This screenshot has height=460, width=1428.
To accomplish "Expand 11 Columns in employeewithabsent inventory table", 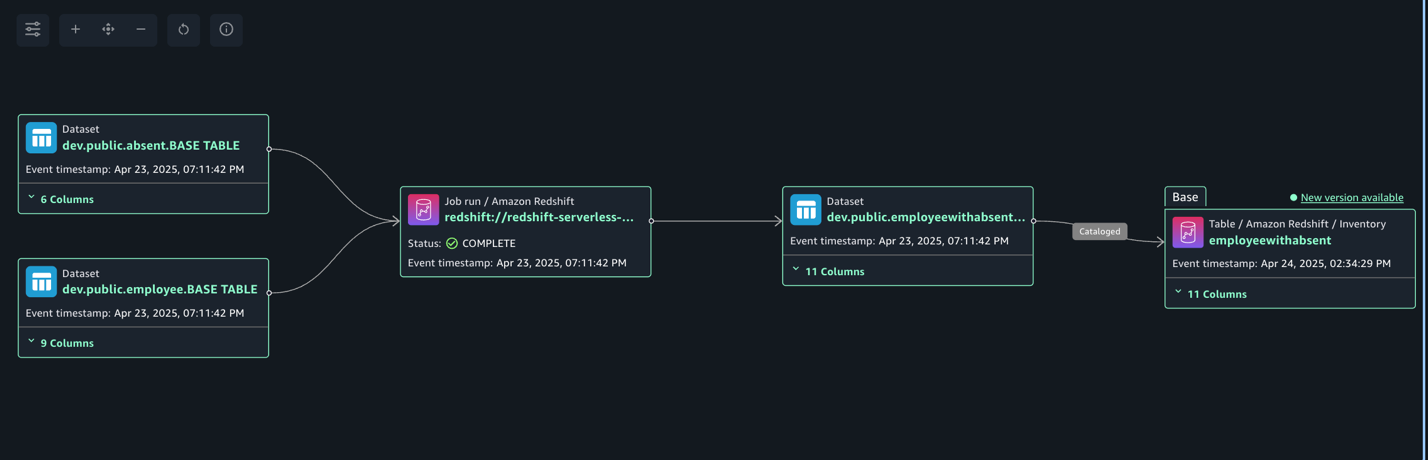I will click(x=1210, y=294).
